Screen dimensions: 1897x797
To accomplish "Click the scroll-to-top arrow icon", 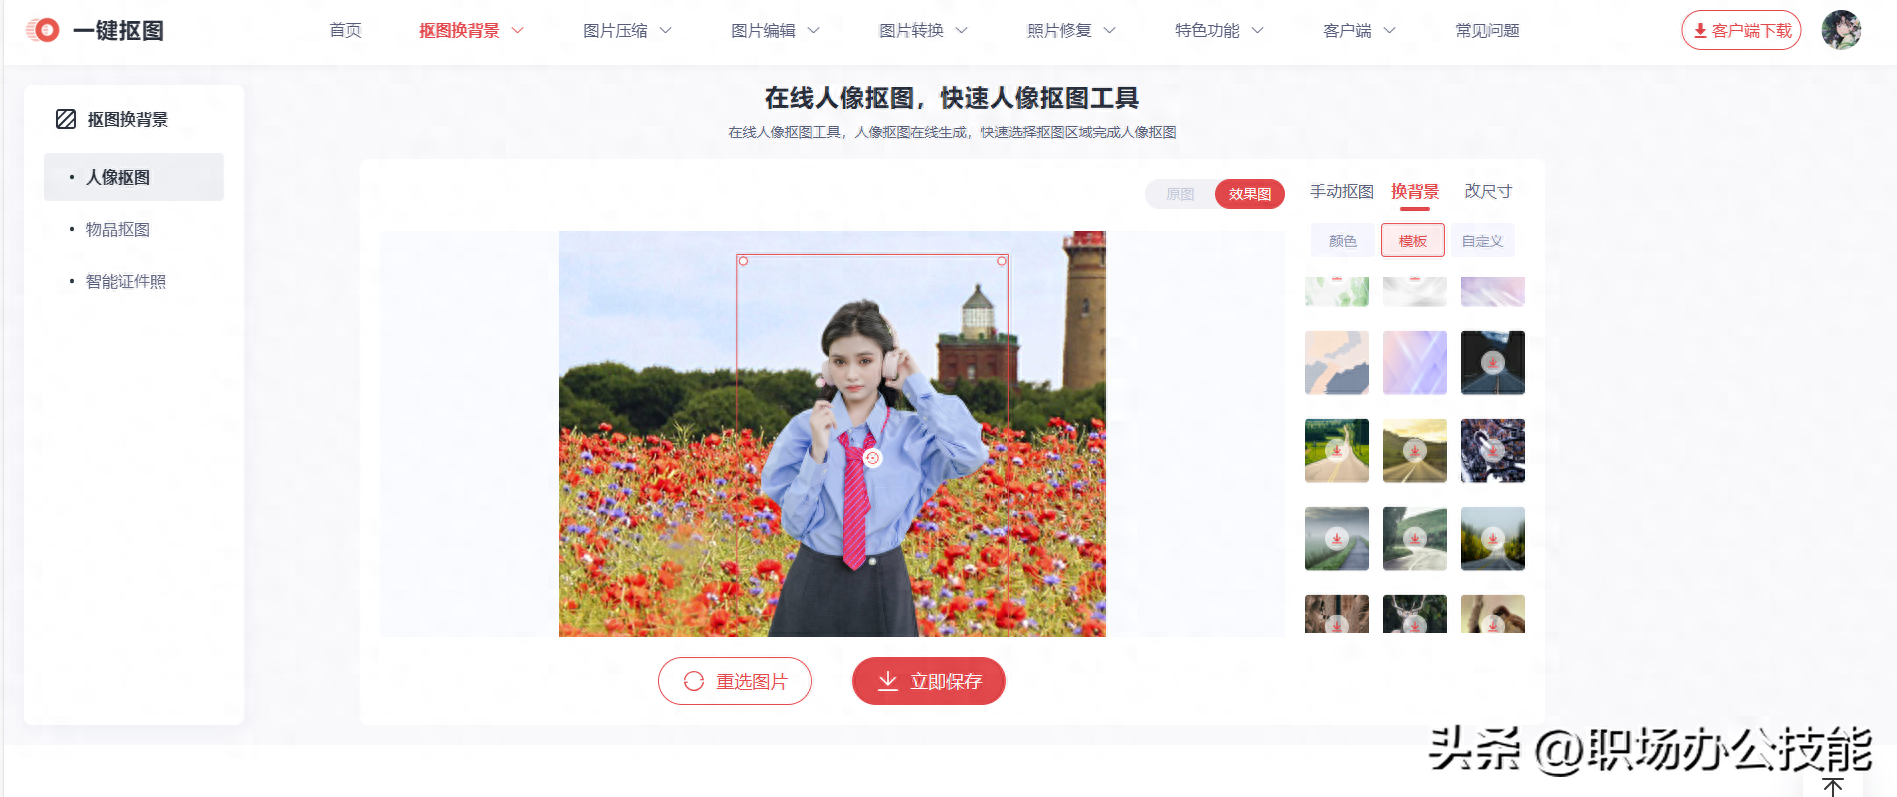I will click(x=1833, y=787).
